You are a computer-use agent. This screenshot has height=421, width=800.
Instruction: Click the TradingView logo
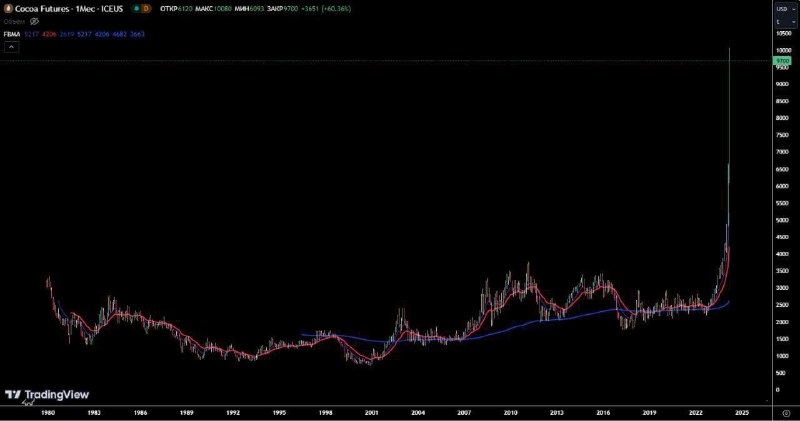(47, 394)
